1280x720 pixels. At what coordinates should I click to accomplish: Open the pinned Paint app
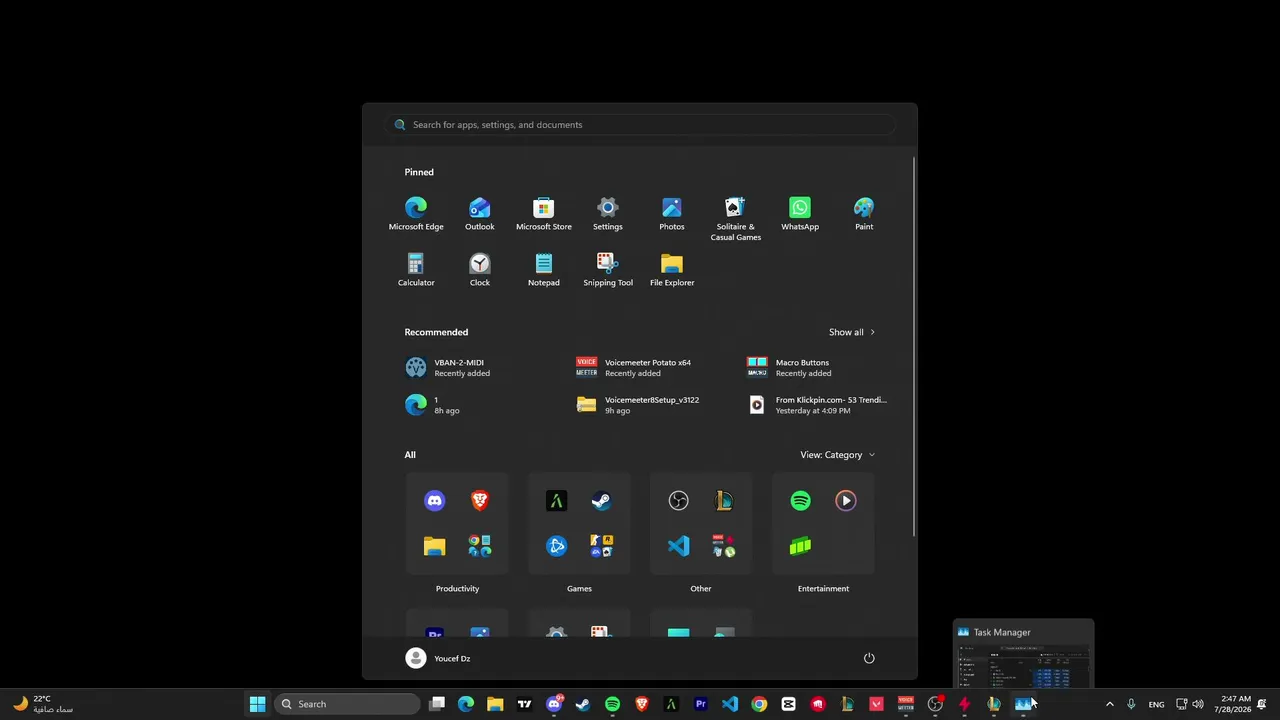[864, 214]
